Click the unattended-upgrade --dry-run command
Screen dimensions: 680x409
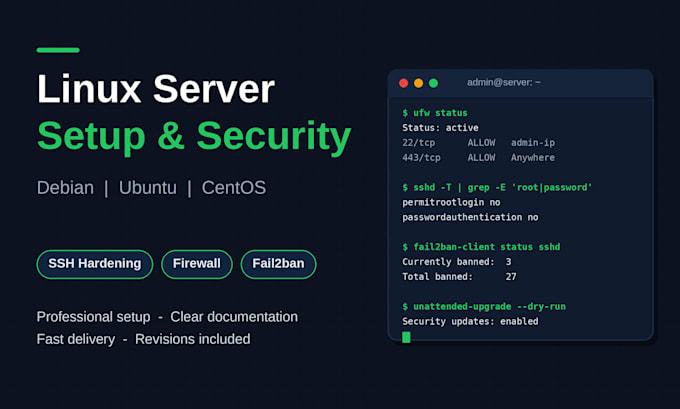click(x=484, y=306)
